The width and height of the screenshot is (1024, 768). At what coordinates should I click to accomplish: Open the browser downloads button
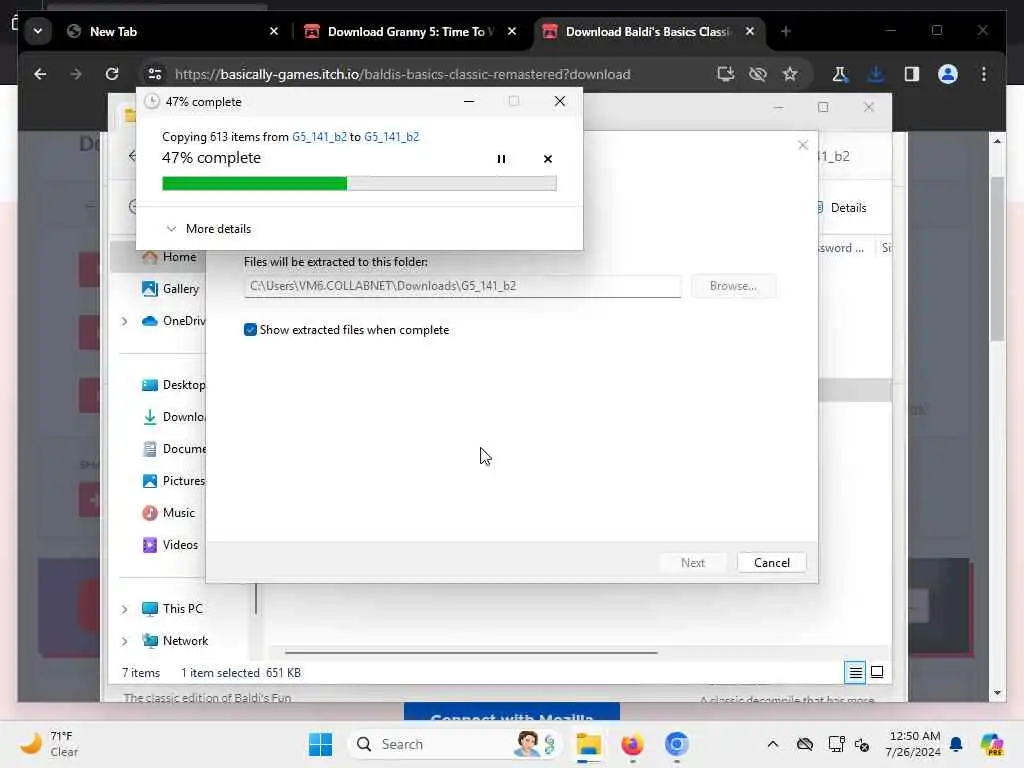(x=876, y=74)
